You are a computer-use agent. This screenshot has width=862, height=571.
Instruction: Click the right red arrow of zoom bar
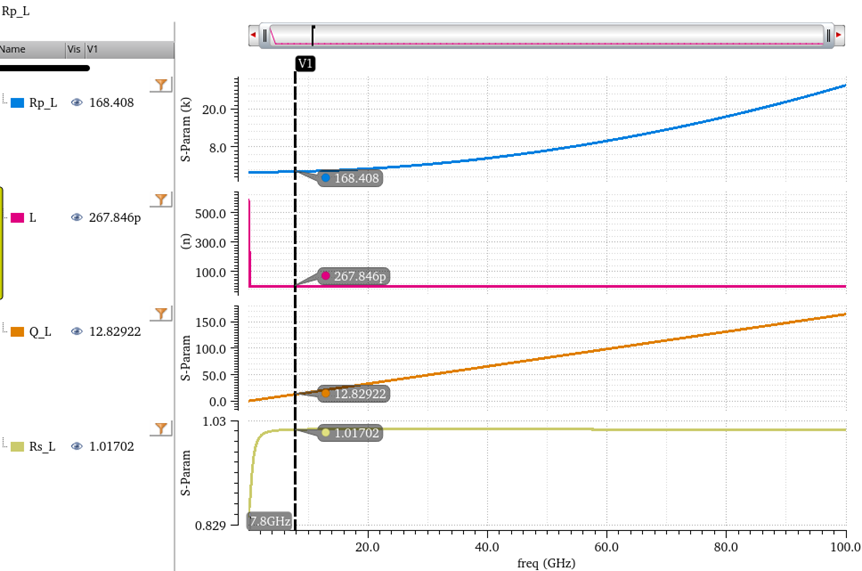click(x=838, y=35)
